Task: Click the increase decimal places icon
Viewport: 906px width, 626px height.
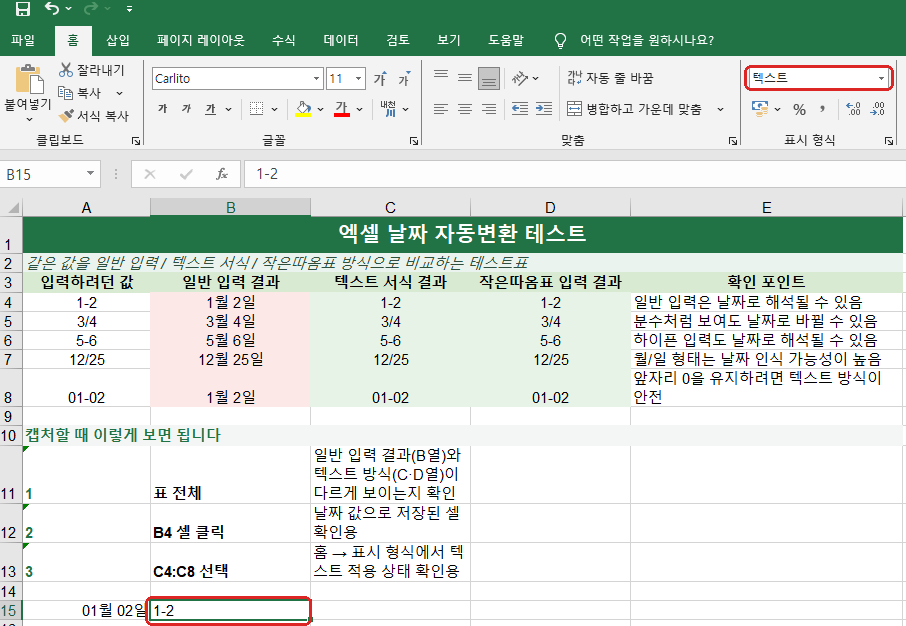Action: click(853, 109)
